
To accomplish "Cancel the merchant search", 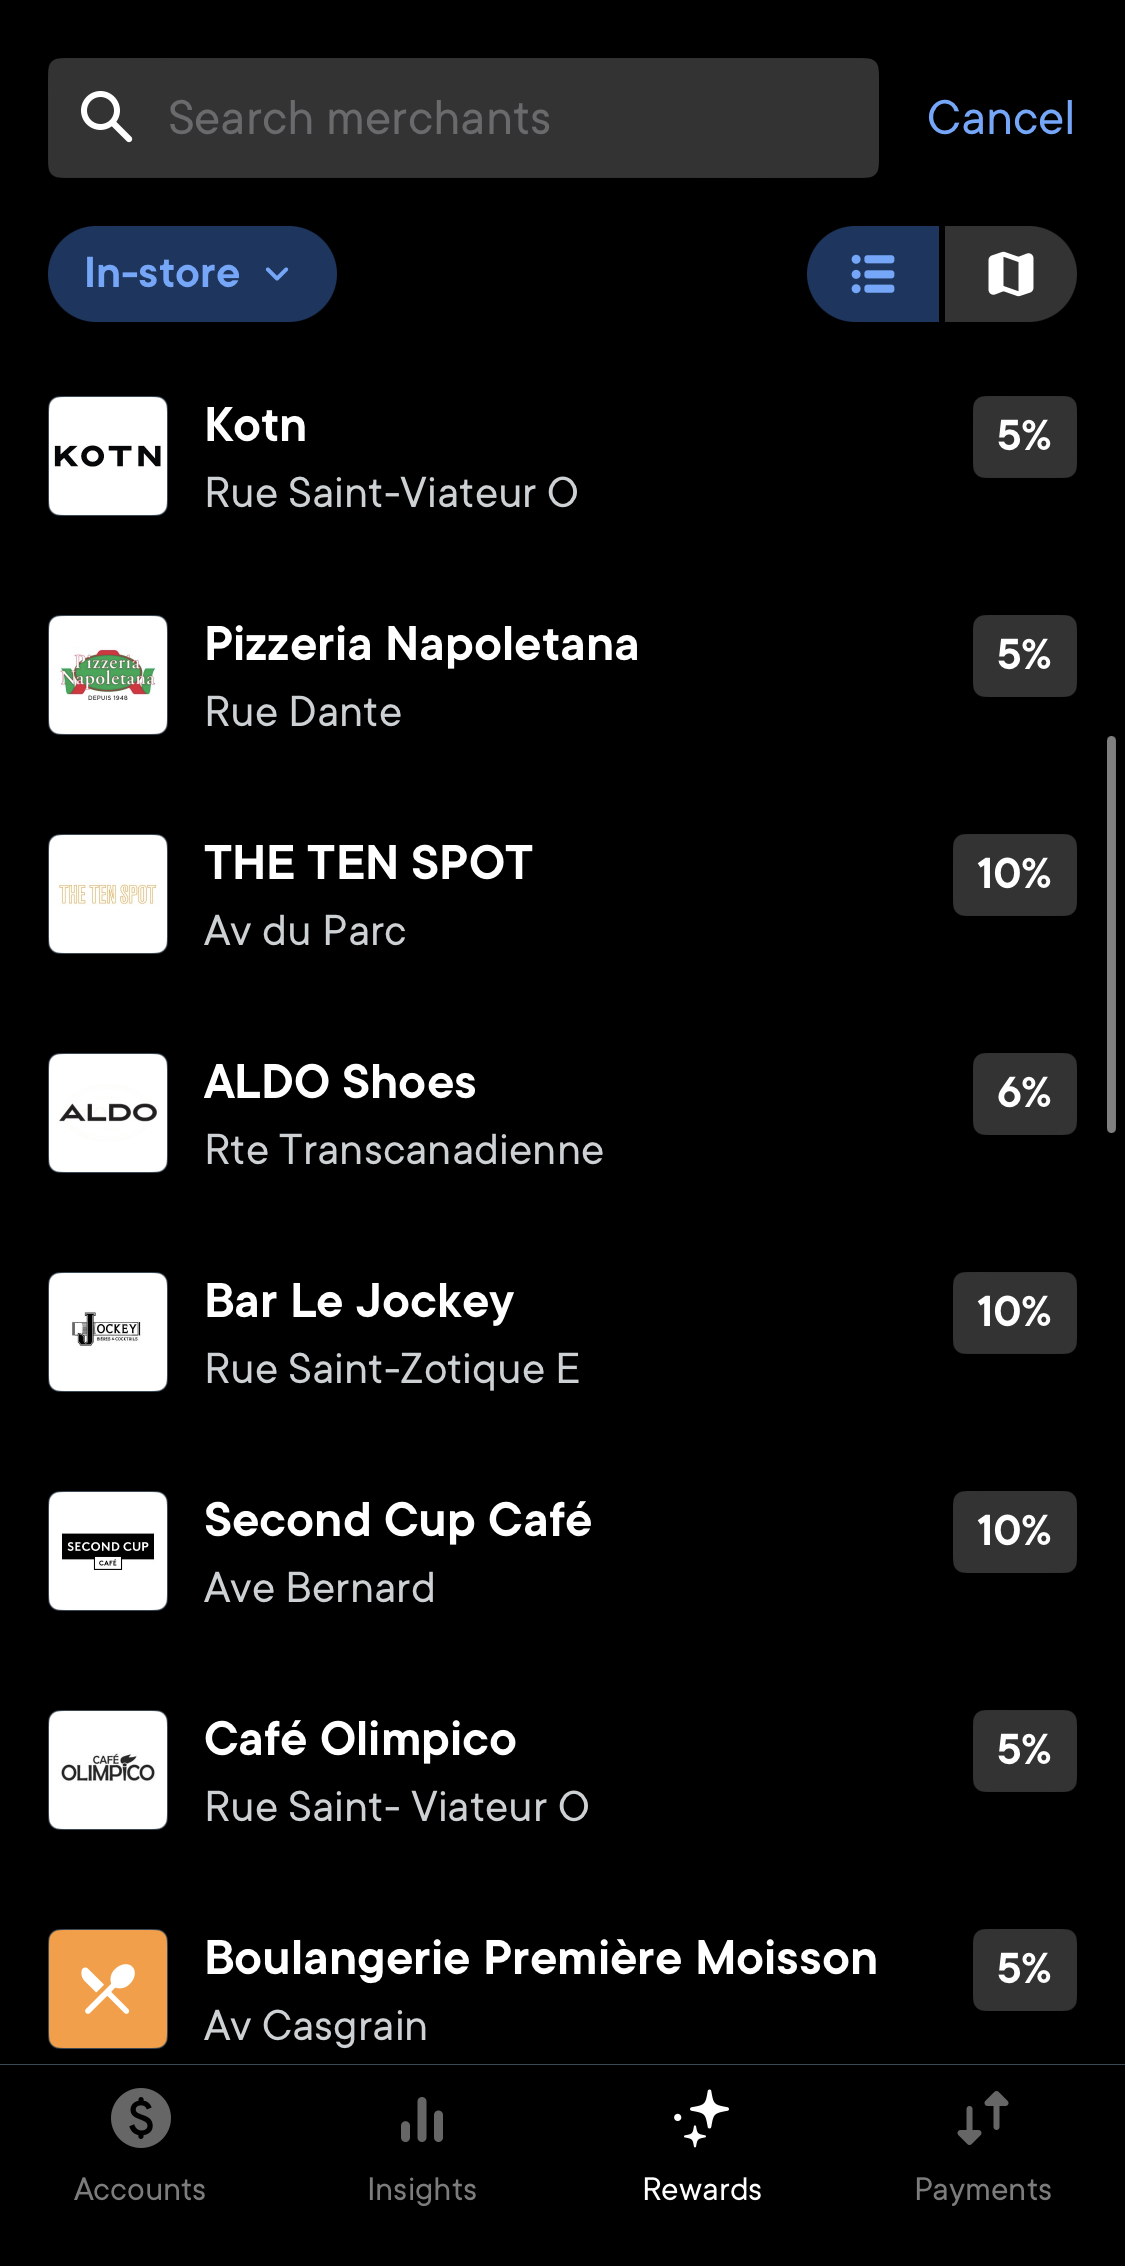I will 1000,118.
